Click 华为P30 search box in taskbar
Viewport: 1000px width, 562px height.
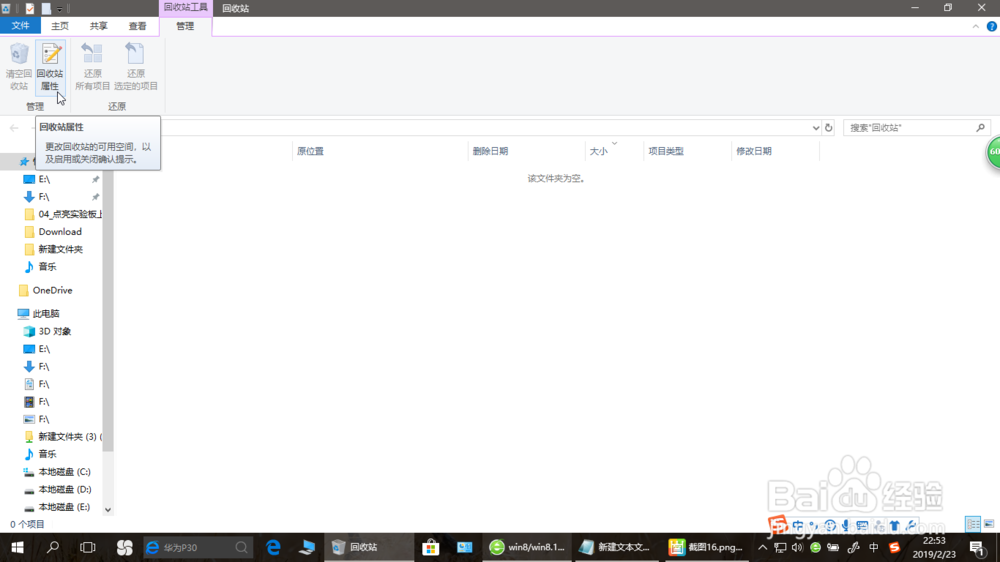point(197,547)
